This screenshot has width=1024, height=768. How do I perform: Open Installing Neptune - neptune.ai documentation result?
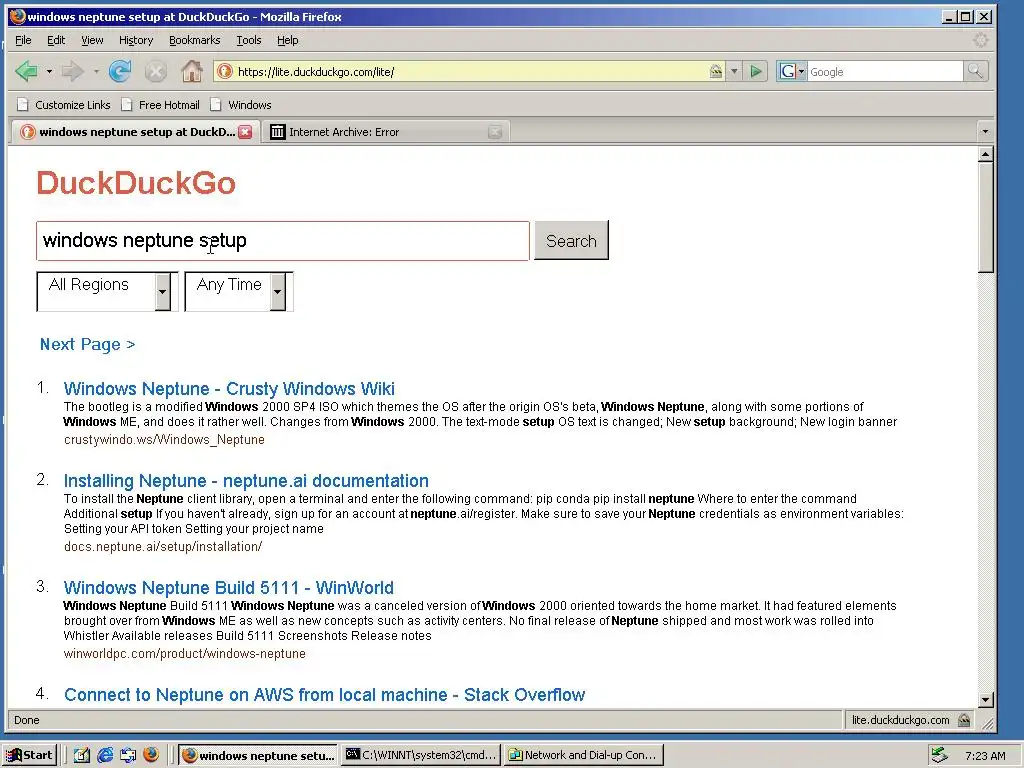click(x=246, y=481)
